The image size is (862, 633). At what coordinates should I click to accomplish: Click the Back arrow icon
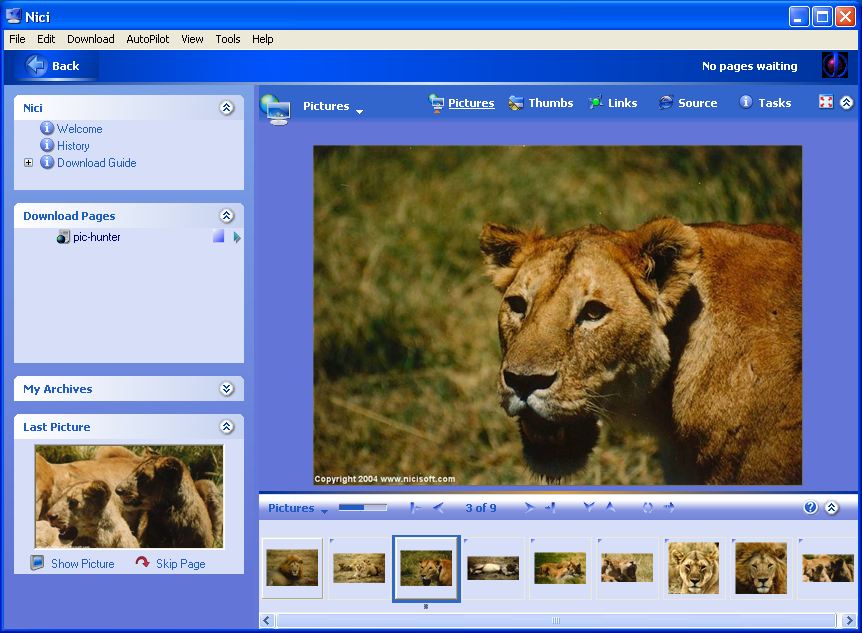point(36,65)
